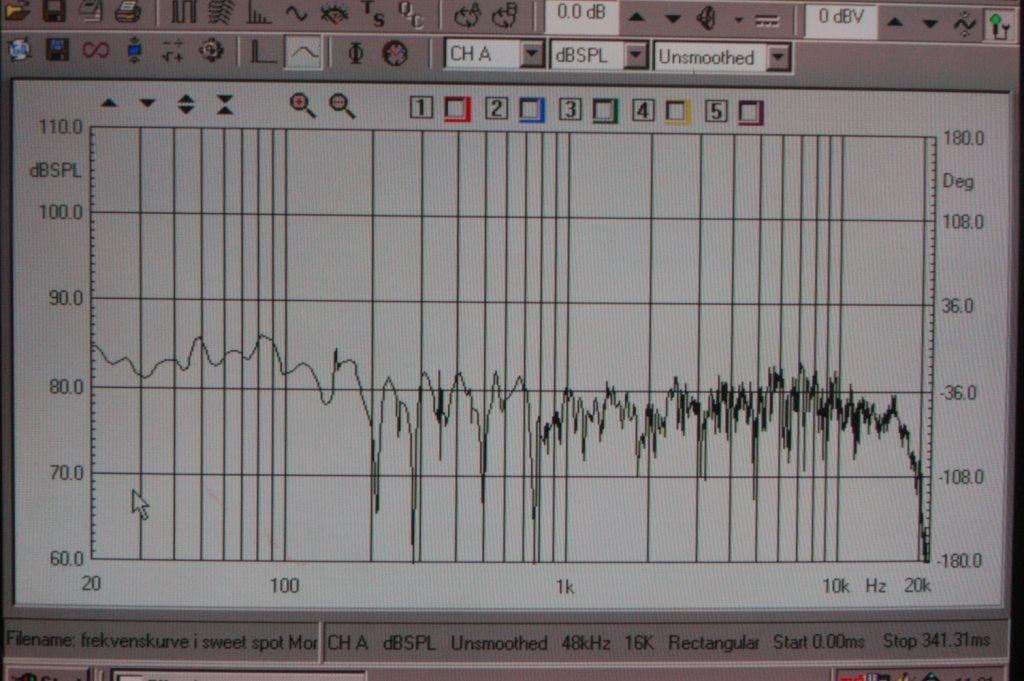Screen dimensions: 1024x681
Task: Open the FFT spectrum analyzer tool
Action: 259,13
